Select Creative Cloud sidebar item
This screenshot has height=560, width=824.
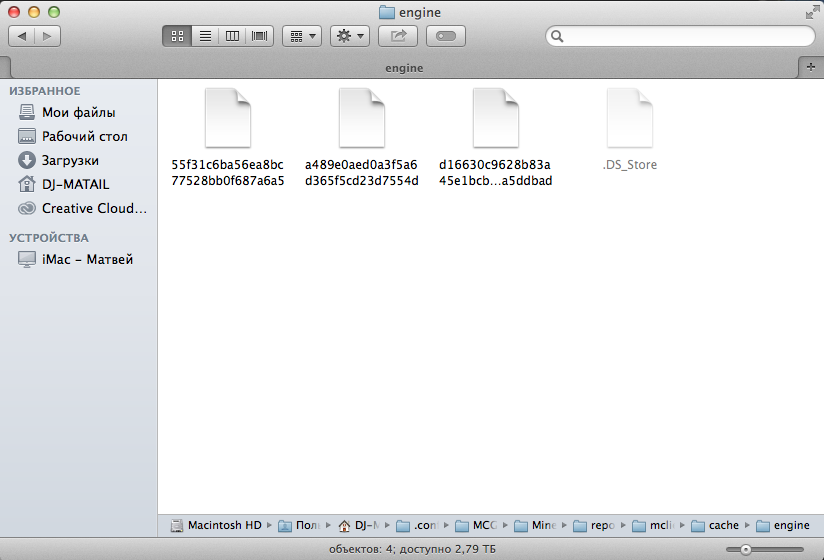(93, 208)
